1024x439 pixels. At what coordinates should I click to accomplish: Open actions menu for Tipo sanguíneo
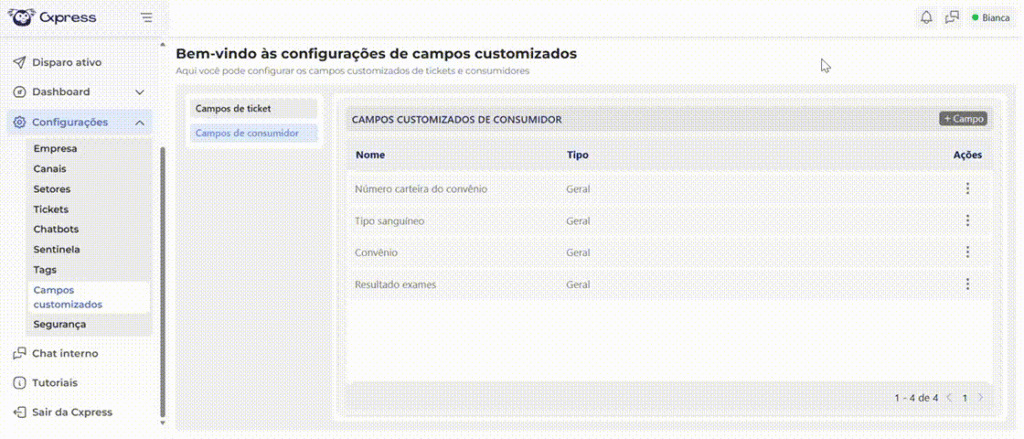967,221
